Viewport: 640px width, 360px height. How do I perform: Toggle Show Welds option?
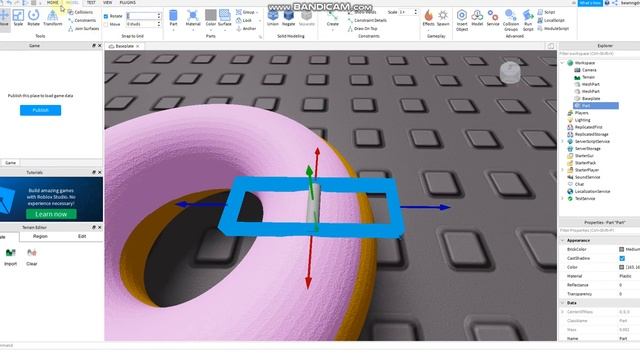362,12
